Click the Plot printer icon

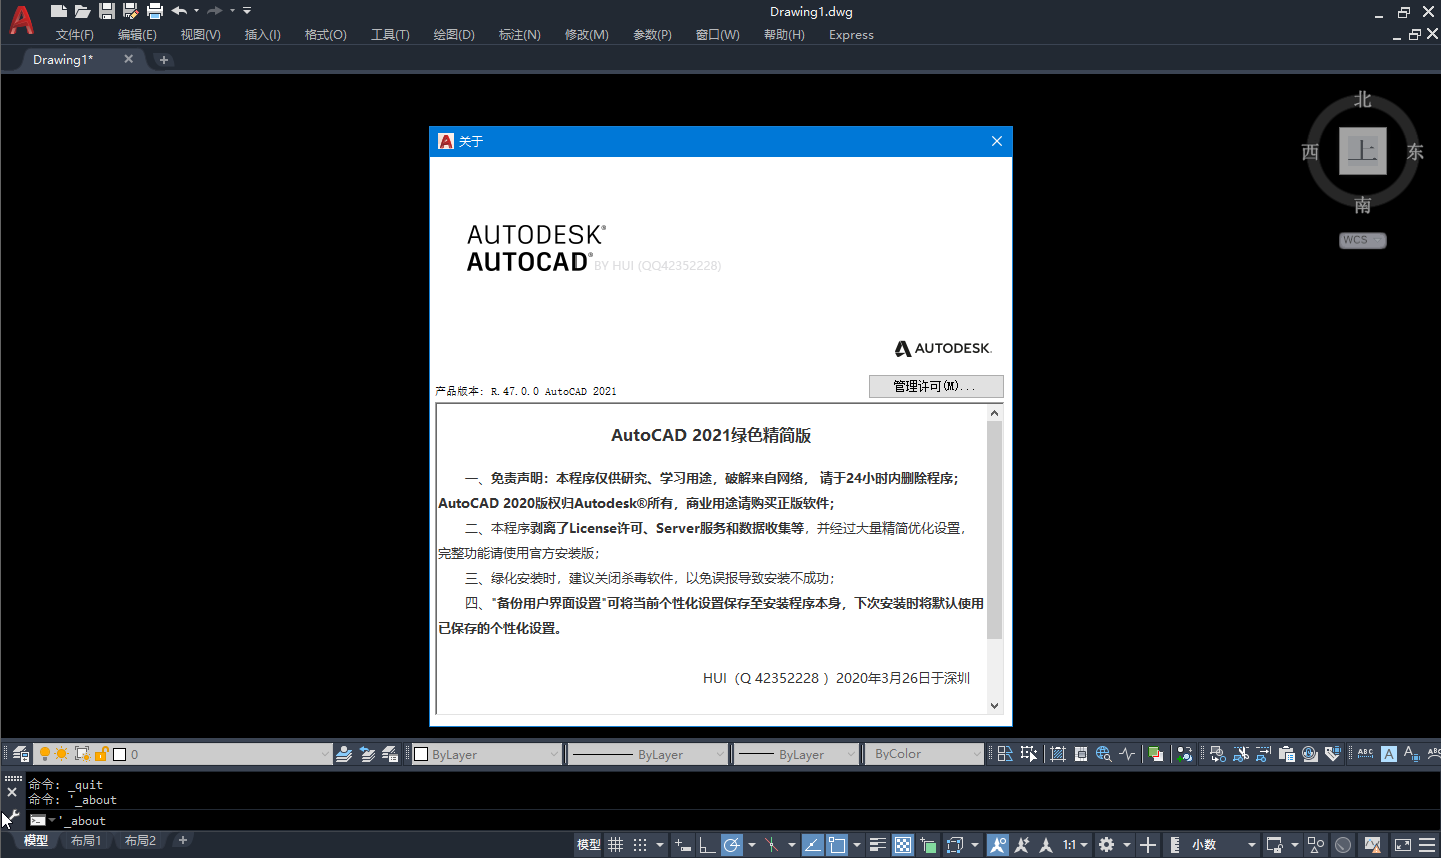[154, 11]
